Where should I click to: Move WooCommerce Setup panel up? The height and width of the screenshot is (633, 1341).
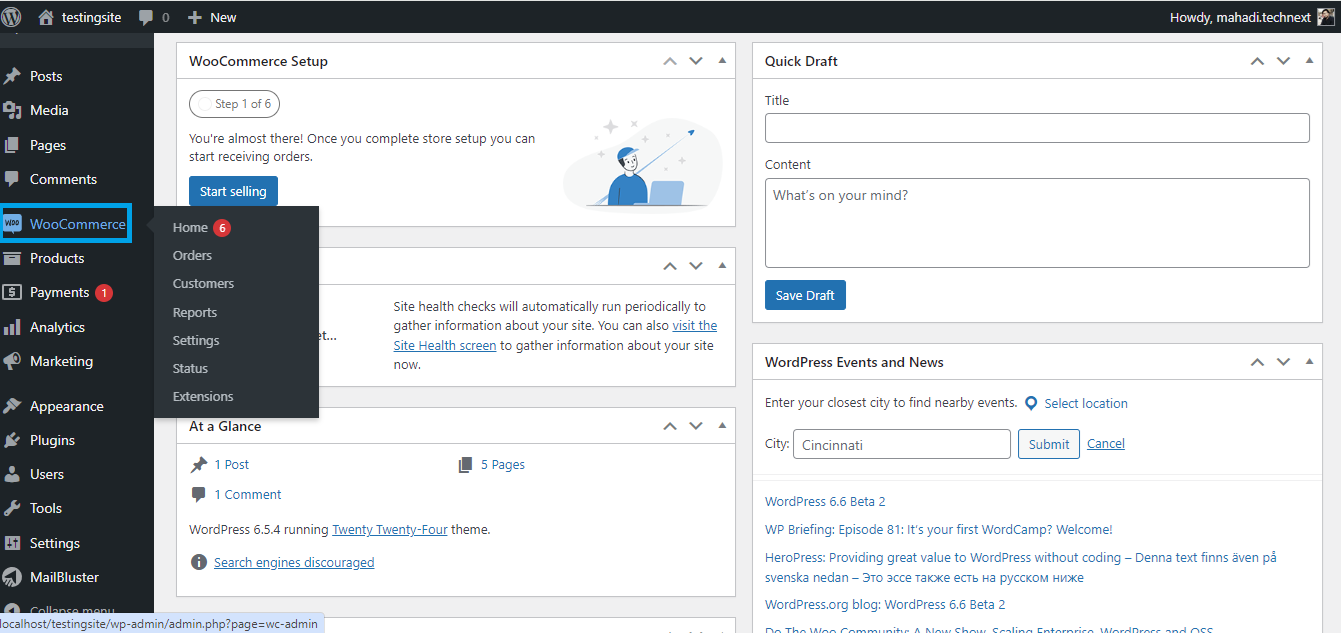tap(670, 61)
